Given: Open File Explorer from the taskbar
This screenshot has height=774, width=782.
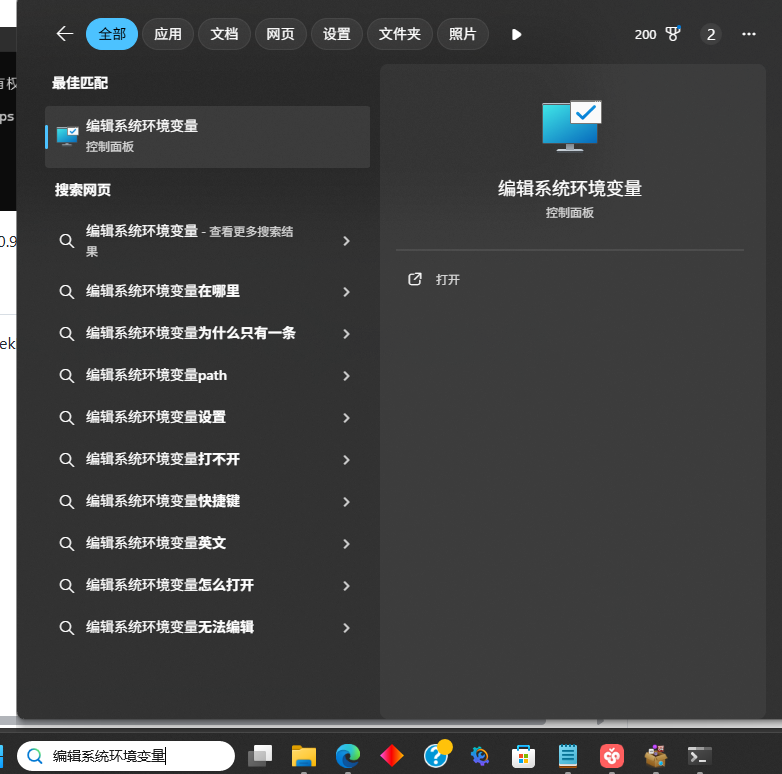Looking at the screenshot, I should click(x=304, y=756).
